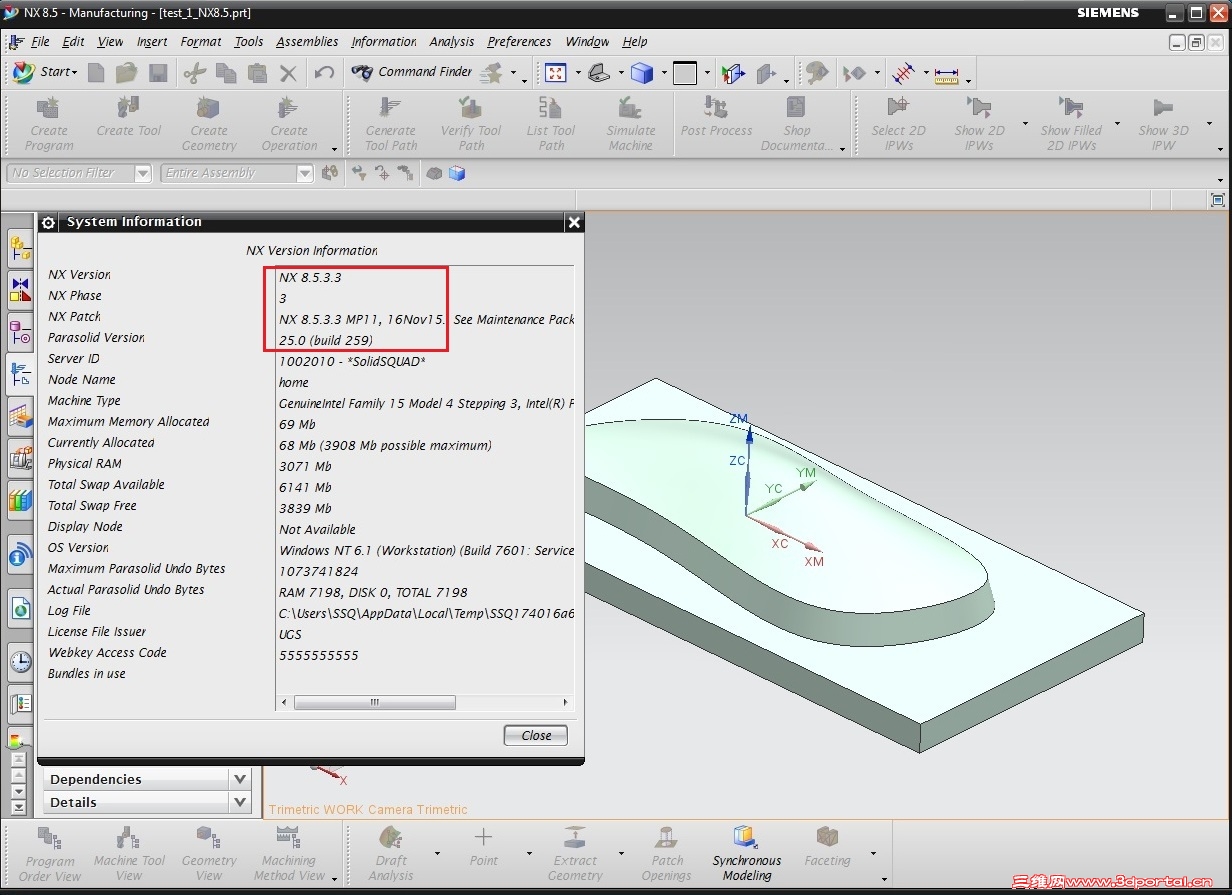The height and width of the screenshot is (895, 1232).
Task: Click the Clip Section view icon
Action: 733,73
